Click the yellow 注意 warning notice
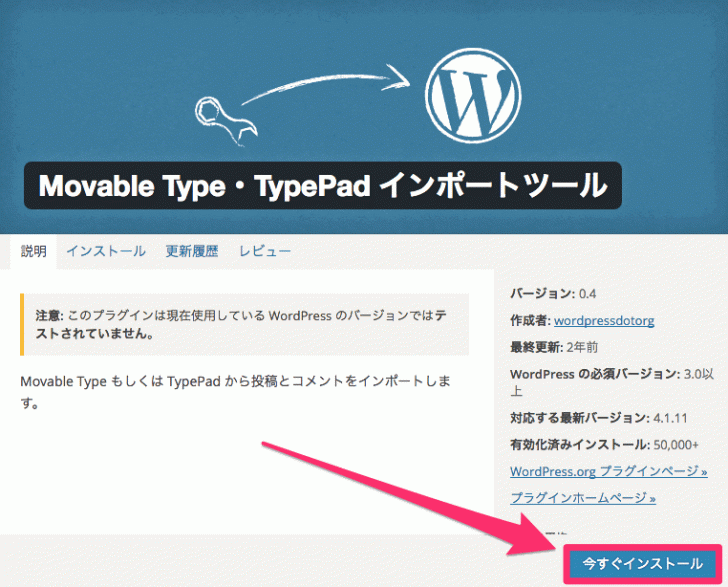The height and width of the screenshot is (587, 728). (244, 324)
